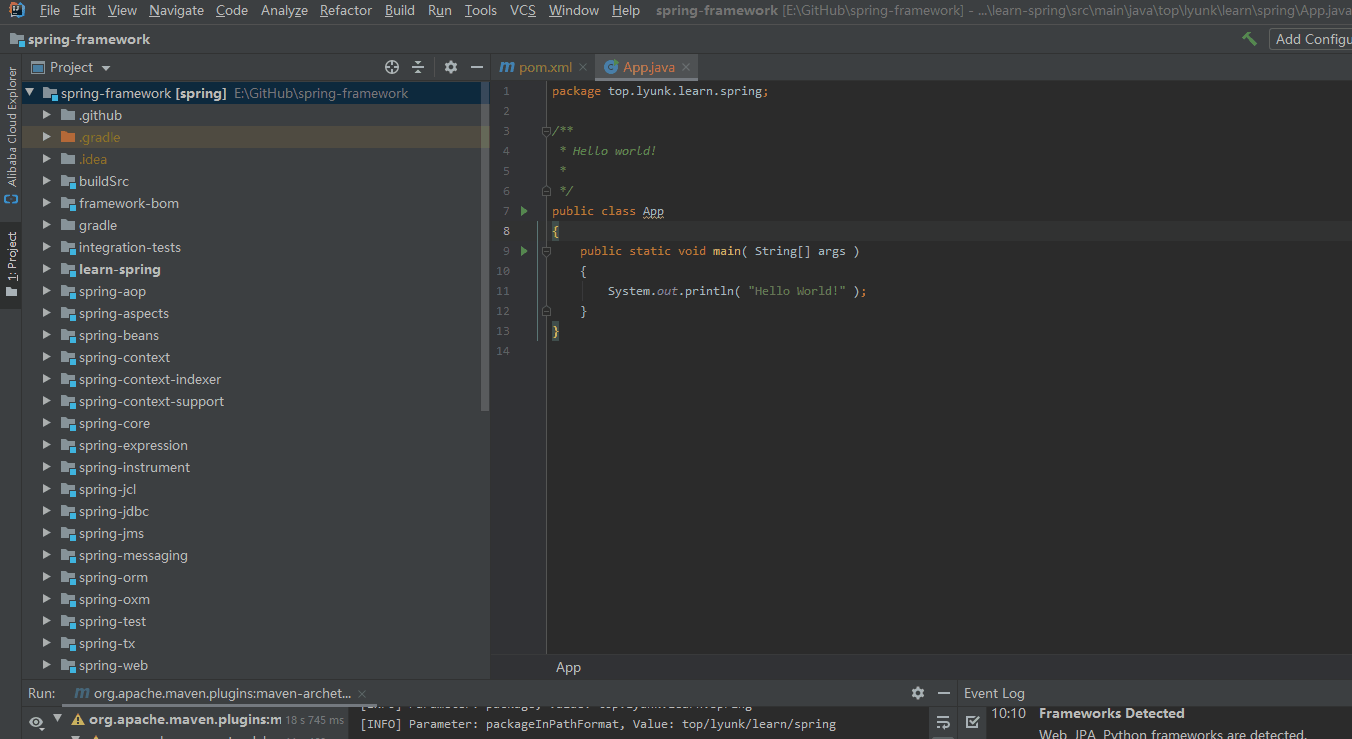
Task: Switch to the pom.xml tab
Action: click(544, 67)
